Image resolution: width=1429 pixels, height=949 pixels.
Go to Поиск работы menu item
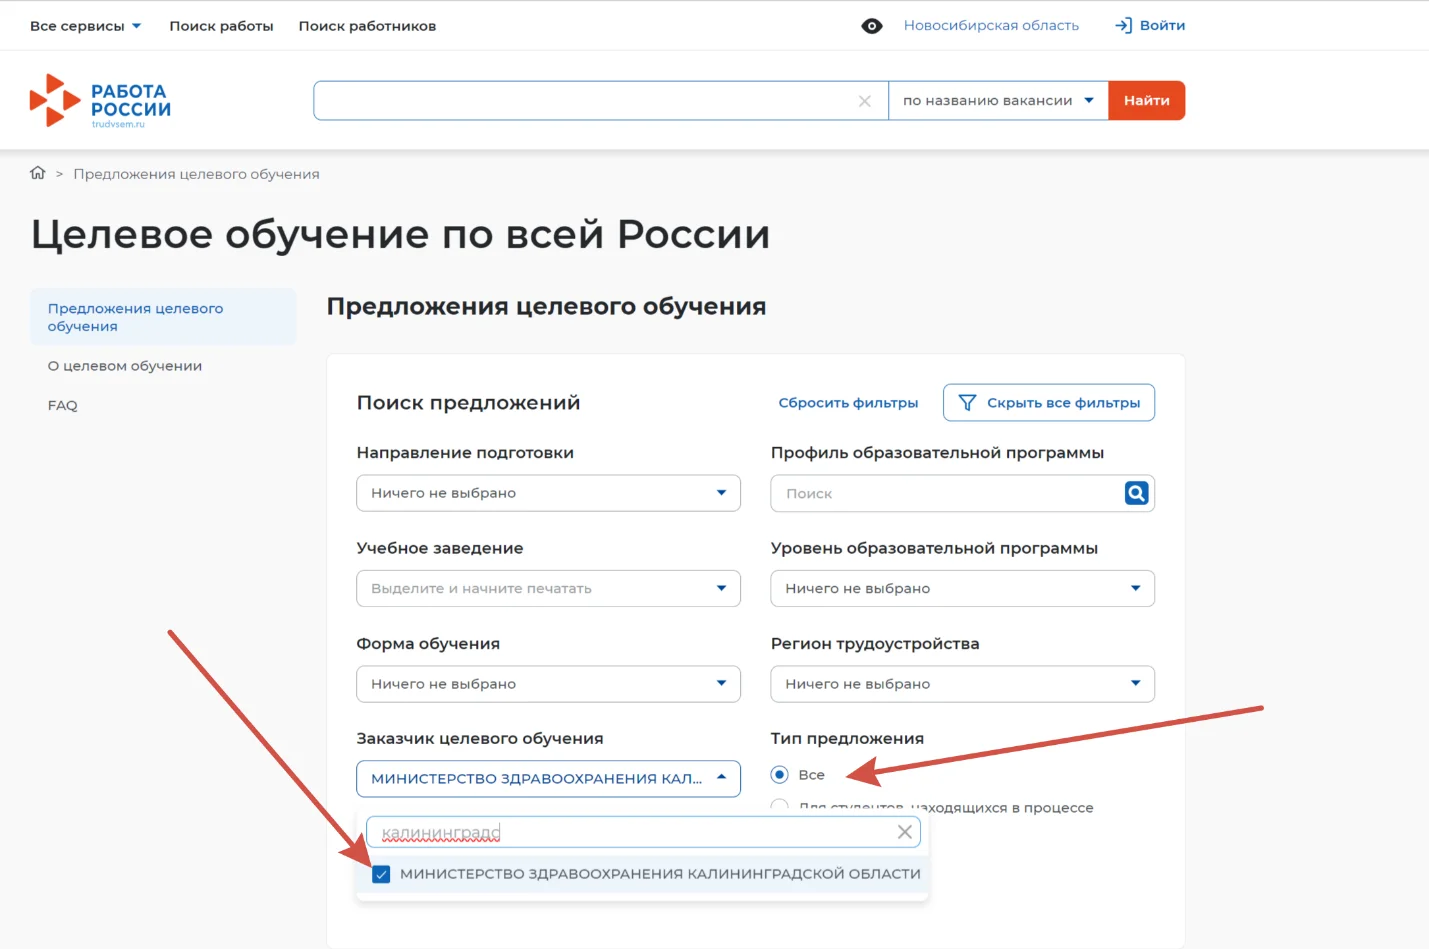click(221, 26)
